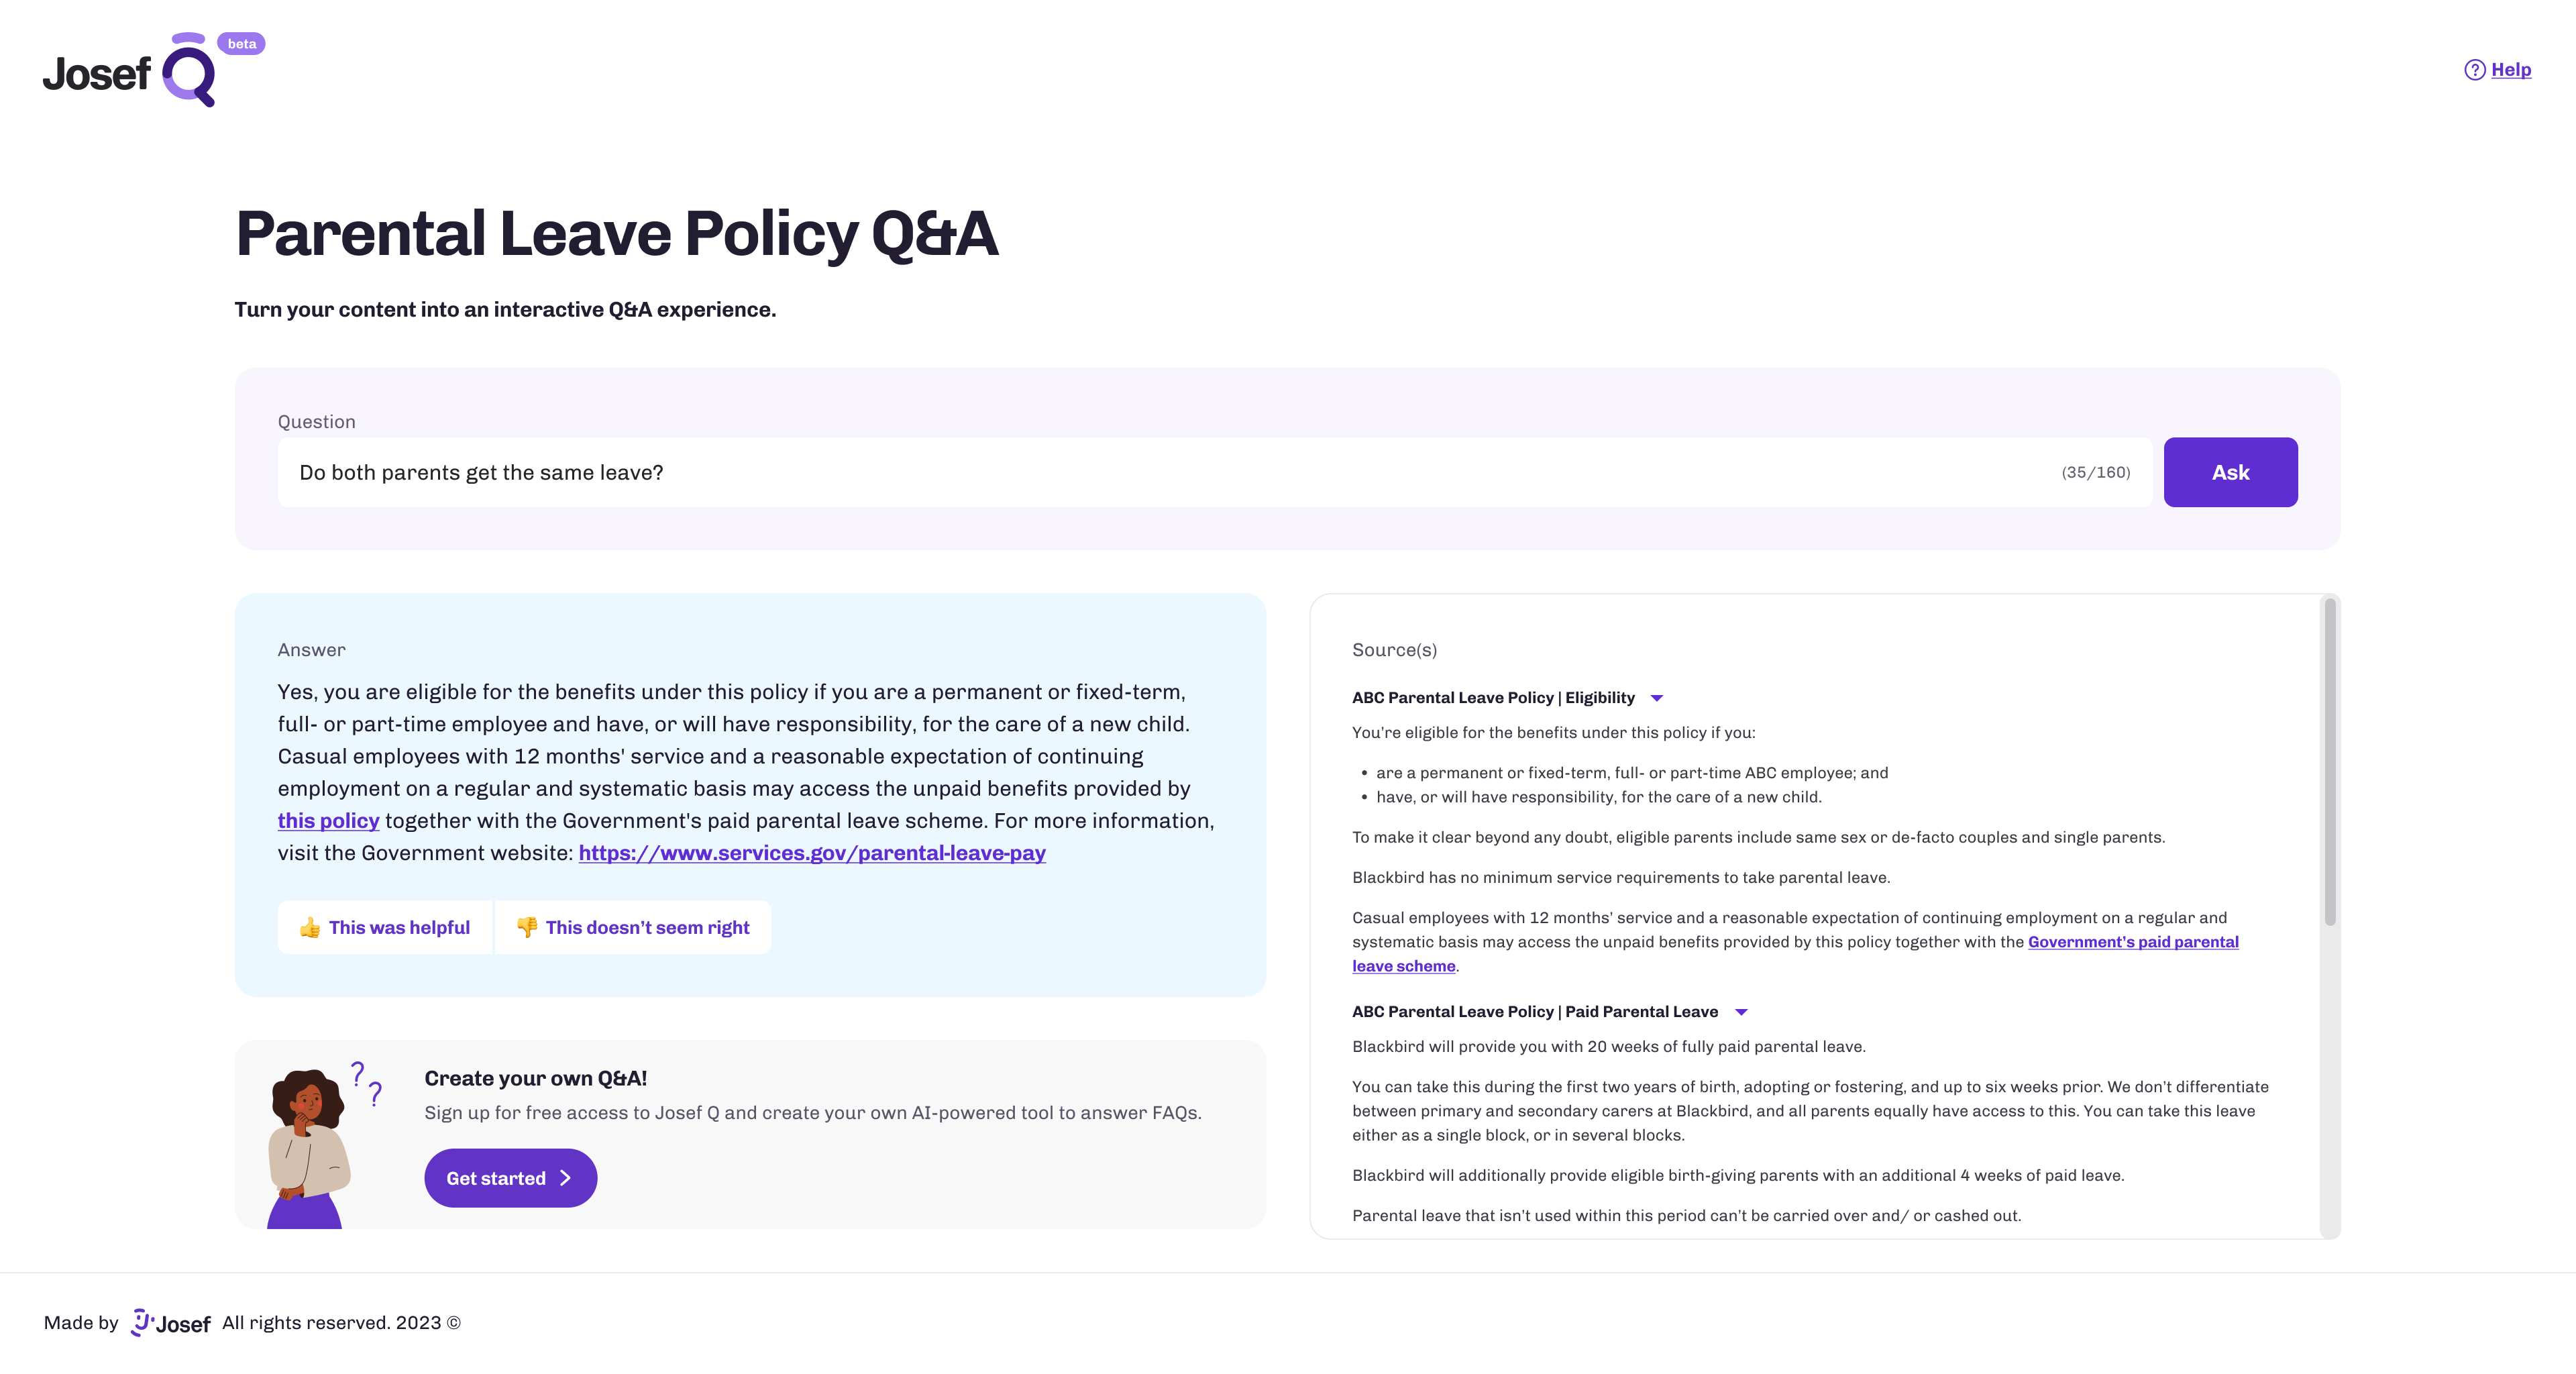Click the Get started button
Screen dimensions: 2576x1374
click(x=510, y=1178)
